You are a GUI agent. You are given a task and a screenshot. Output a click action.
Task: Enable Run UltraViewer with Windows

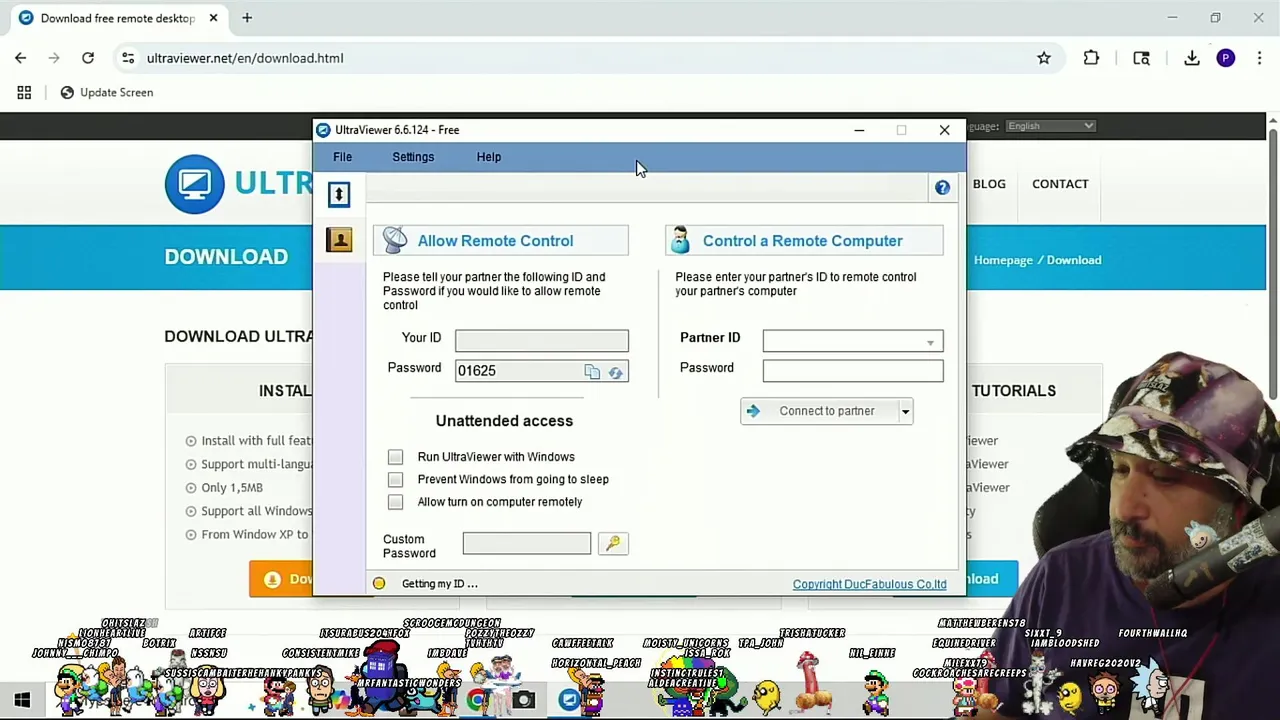click(395, 457)
